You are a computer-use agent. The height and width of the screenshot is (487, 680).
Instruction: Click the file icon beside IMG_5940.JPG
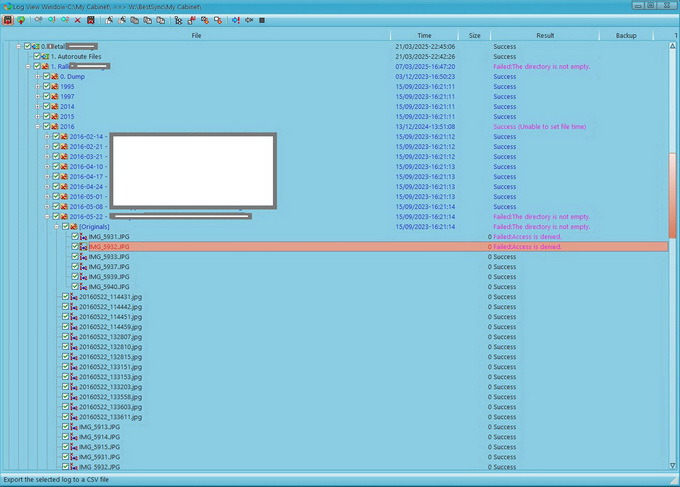83,287
